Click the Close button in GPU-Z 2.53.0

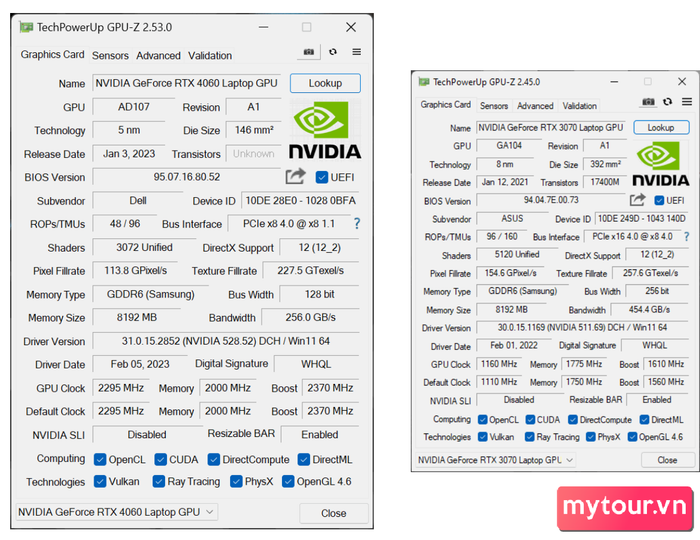[x=333, y=513]
